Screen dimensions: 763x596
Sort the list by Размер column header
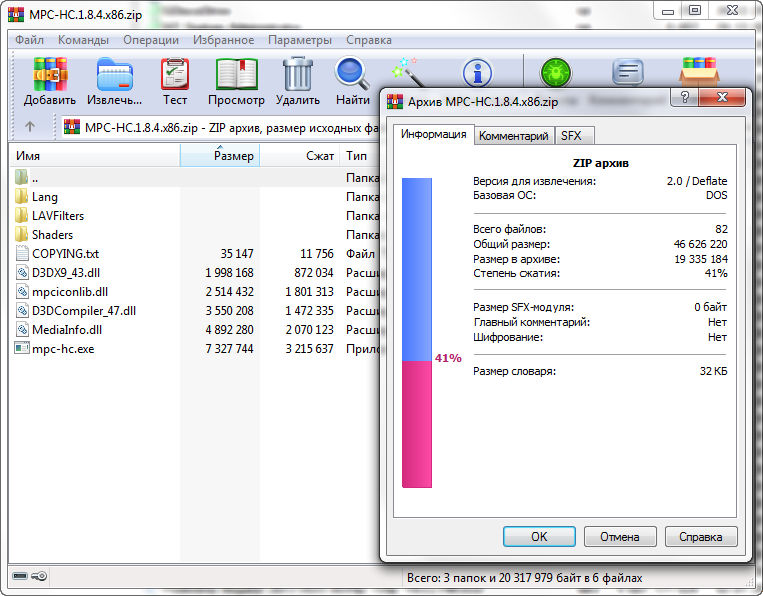[220, 156]
